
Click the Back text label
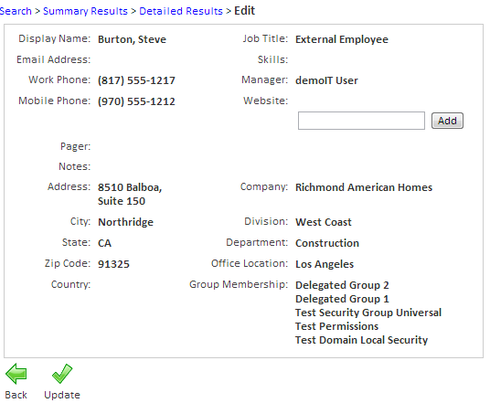pos(16,395)
